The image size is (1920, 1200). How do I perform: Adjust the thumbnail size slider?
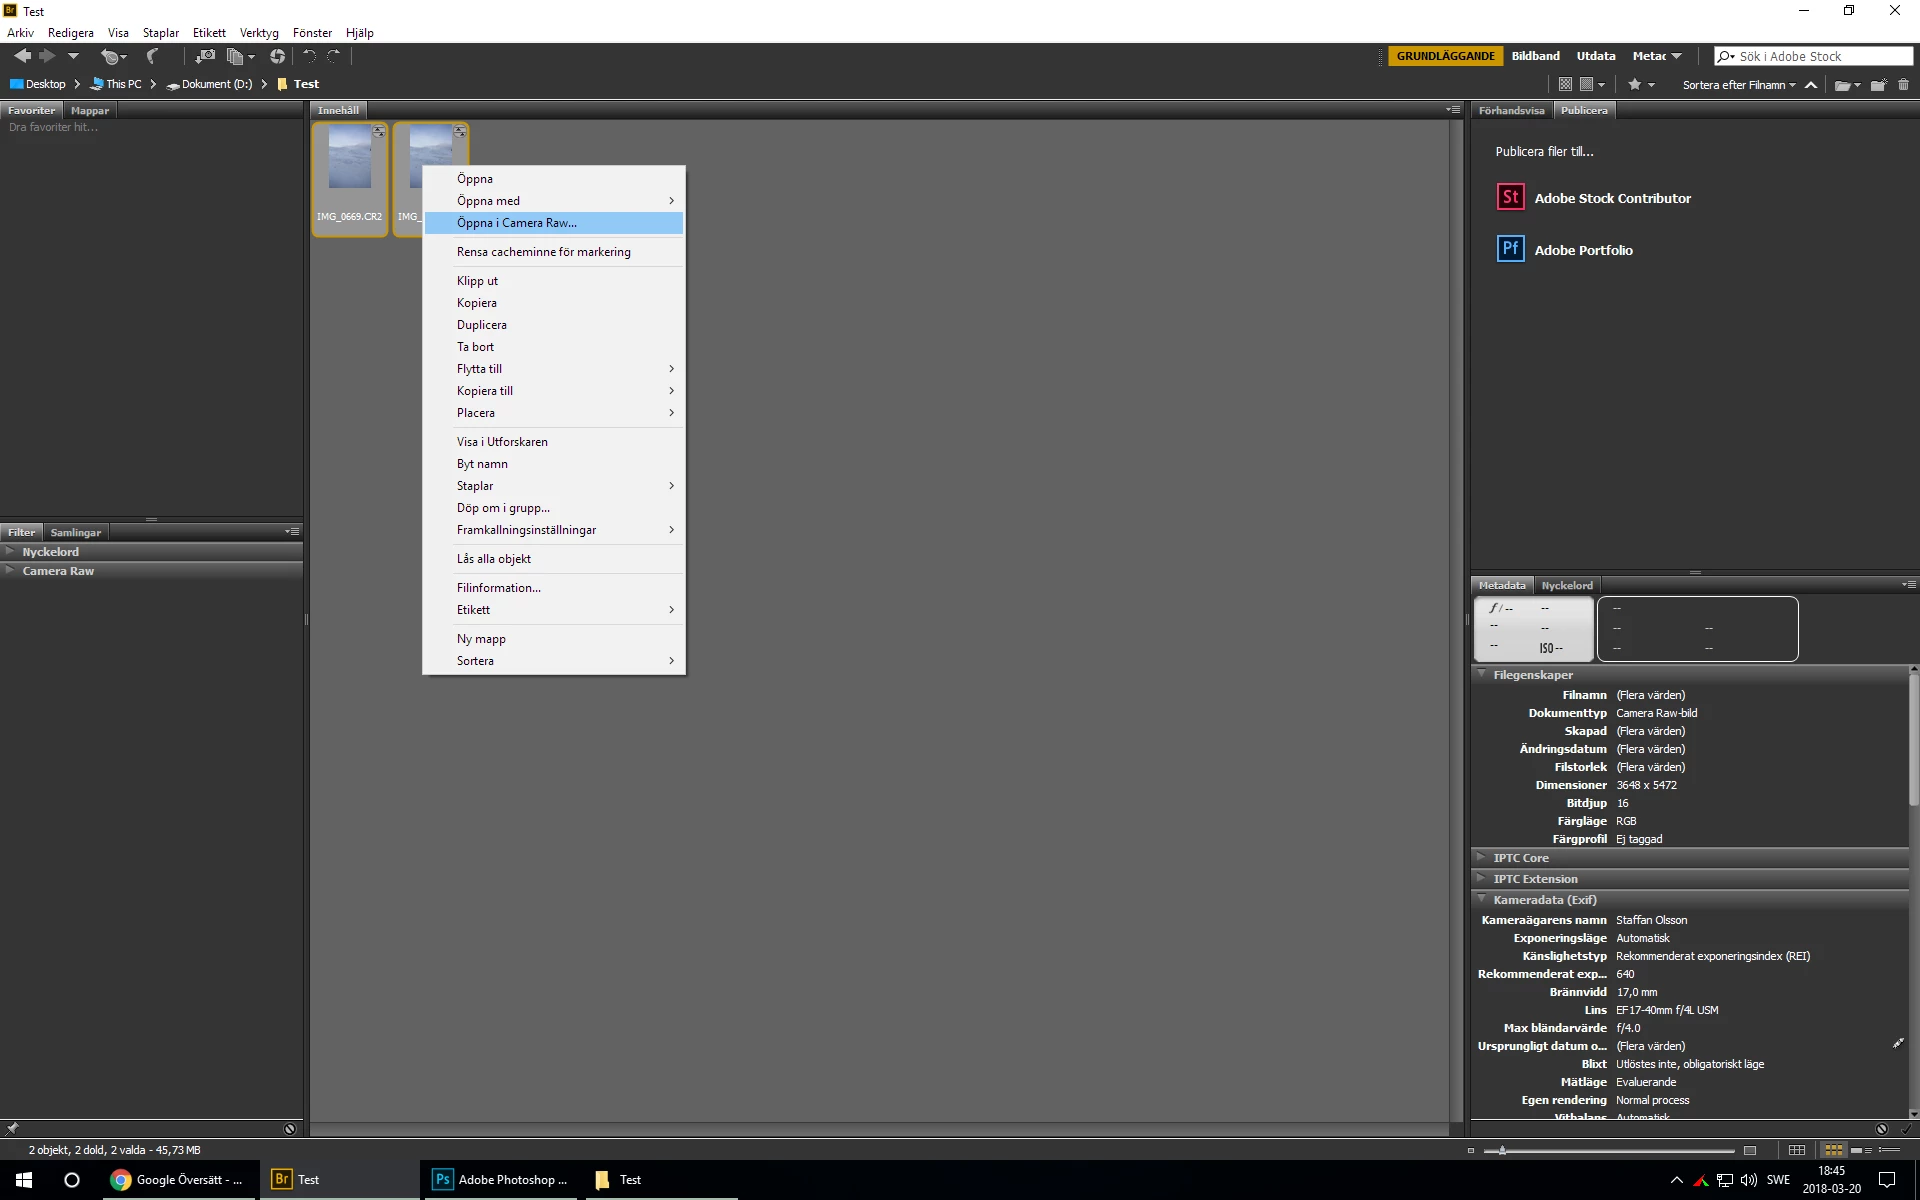1502,1151
